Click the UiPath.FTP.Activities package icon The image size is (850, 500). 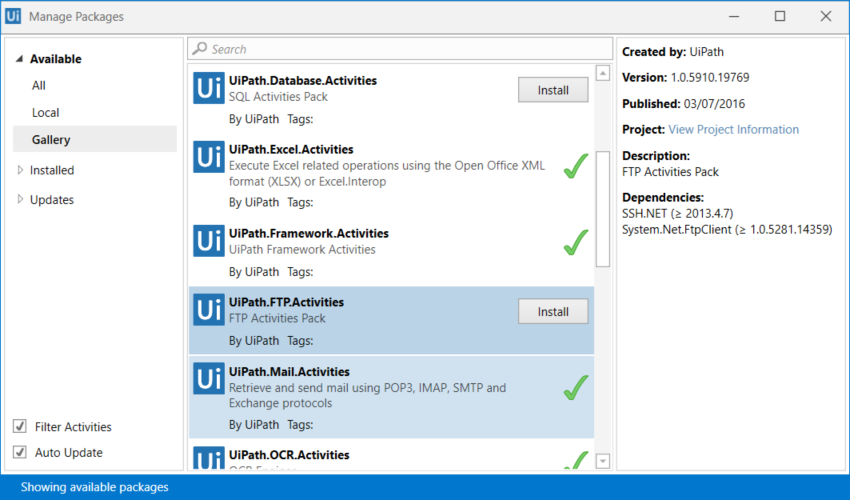coord(209,310)
